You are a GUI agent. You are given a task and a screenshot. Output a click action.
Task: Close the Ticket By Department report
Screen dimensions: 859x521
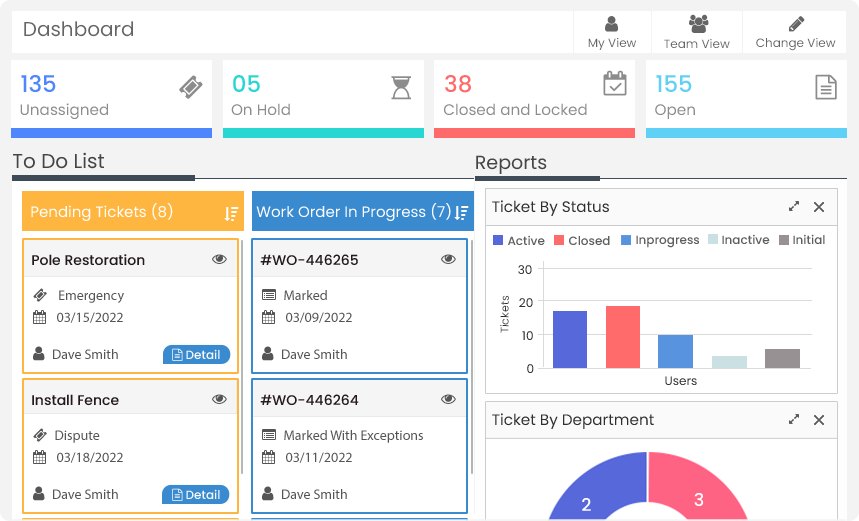(819, 420)
